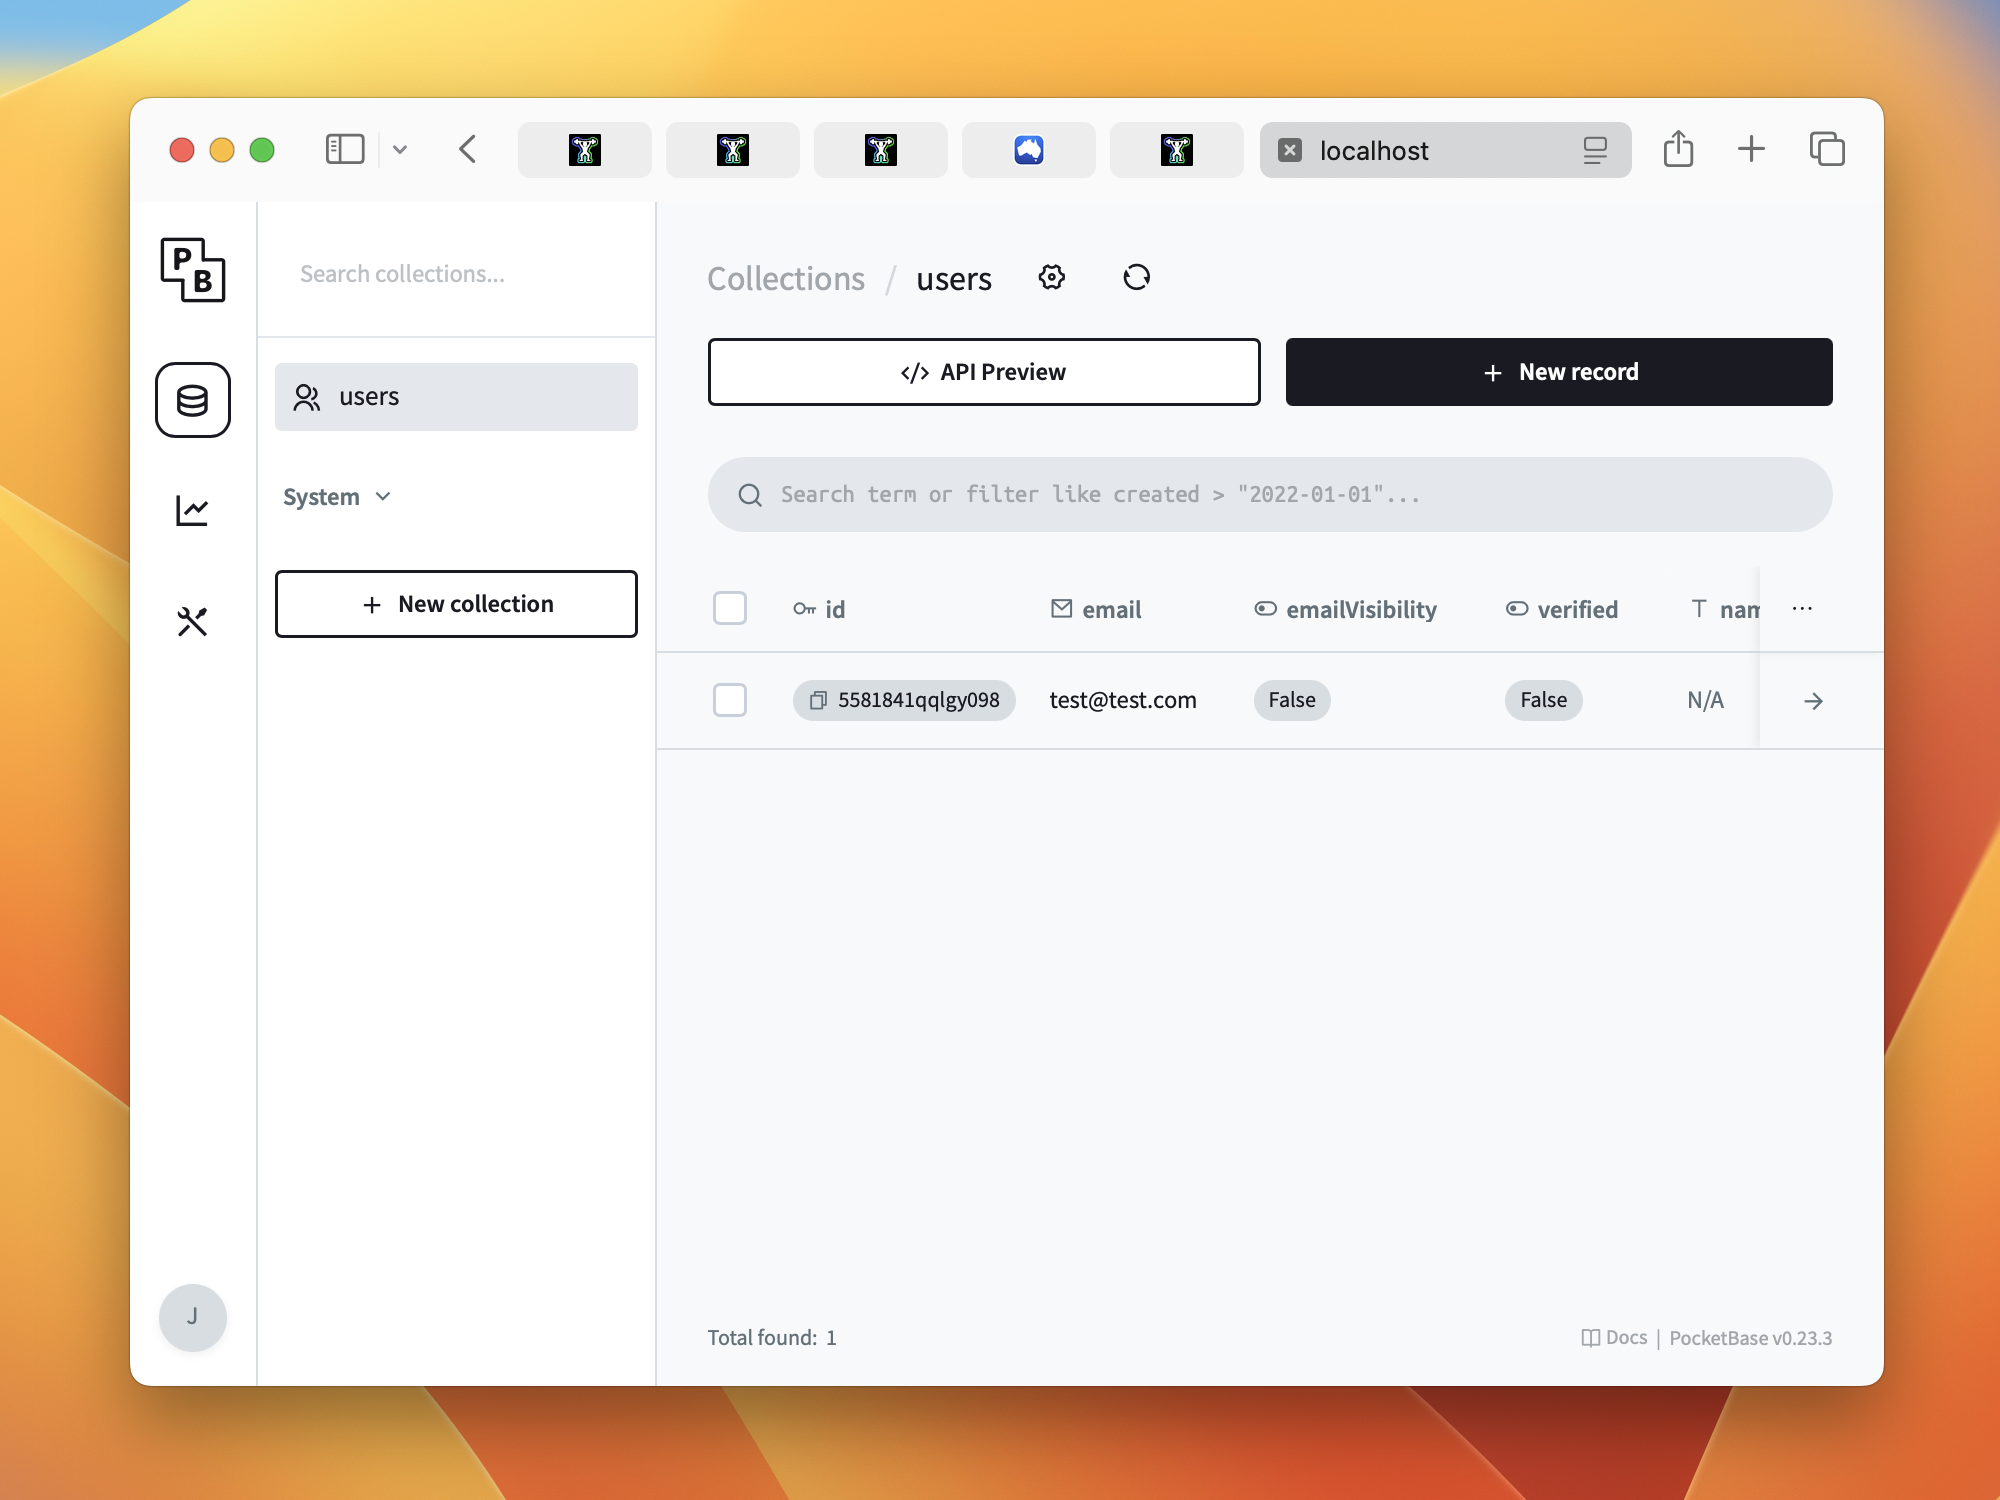Viewport: 2000px width, 1500px height.
Task: Open users collection settings gear icon
Action: point(1052,277)
